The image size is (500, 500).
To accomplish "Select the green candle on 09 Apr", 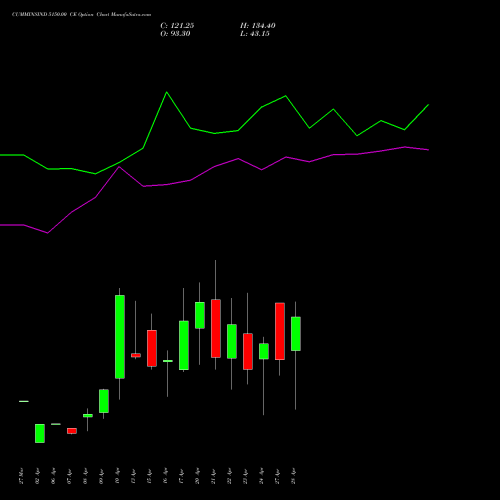I will (104, 401).
